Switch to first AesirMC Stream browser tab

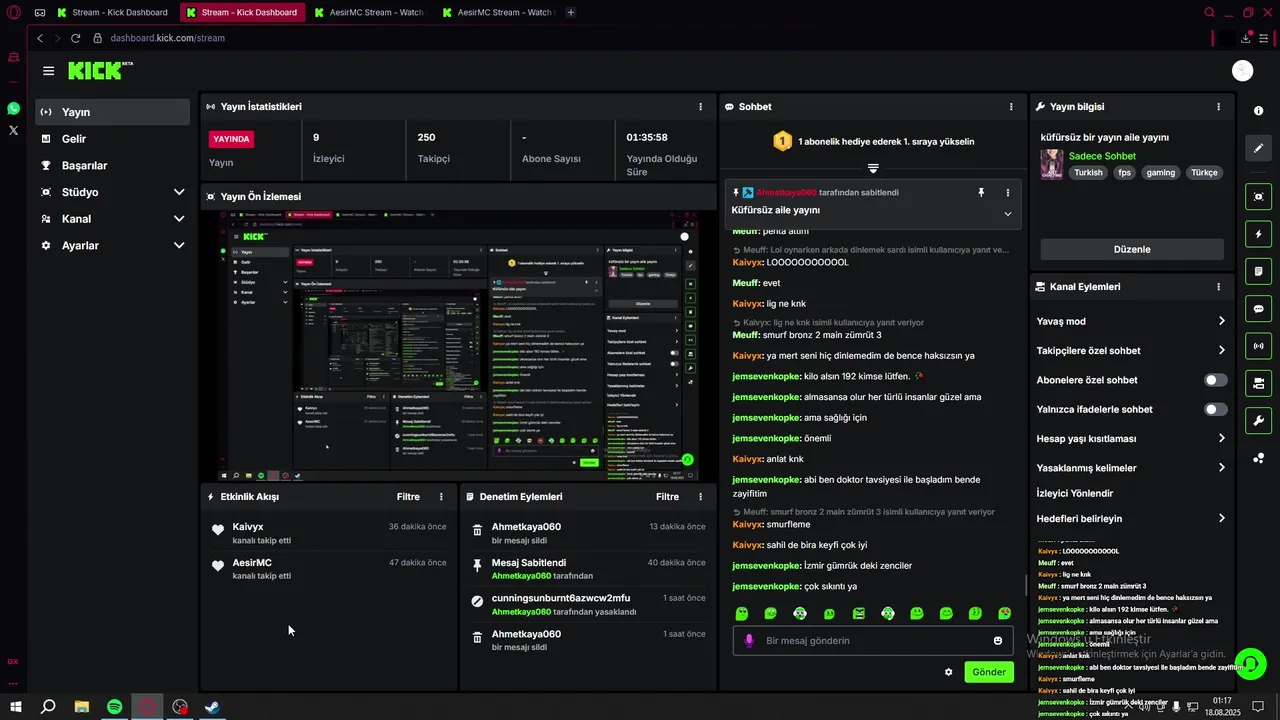[370, 12]
